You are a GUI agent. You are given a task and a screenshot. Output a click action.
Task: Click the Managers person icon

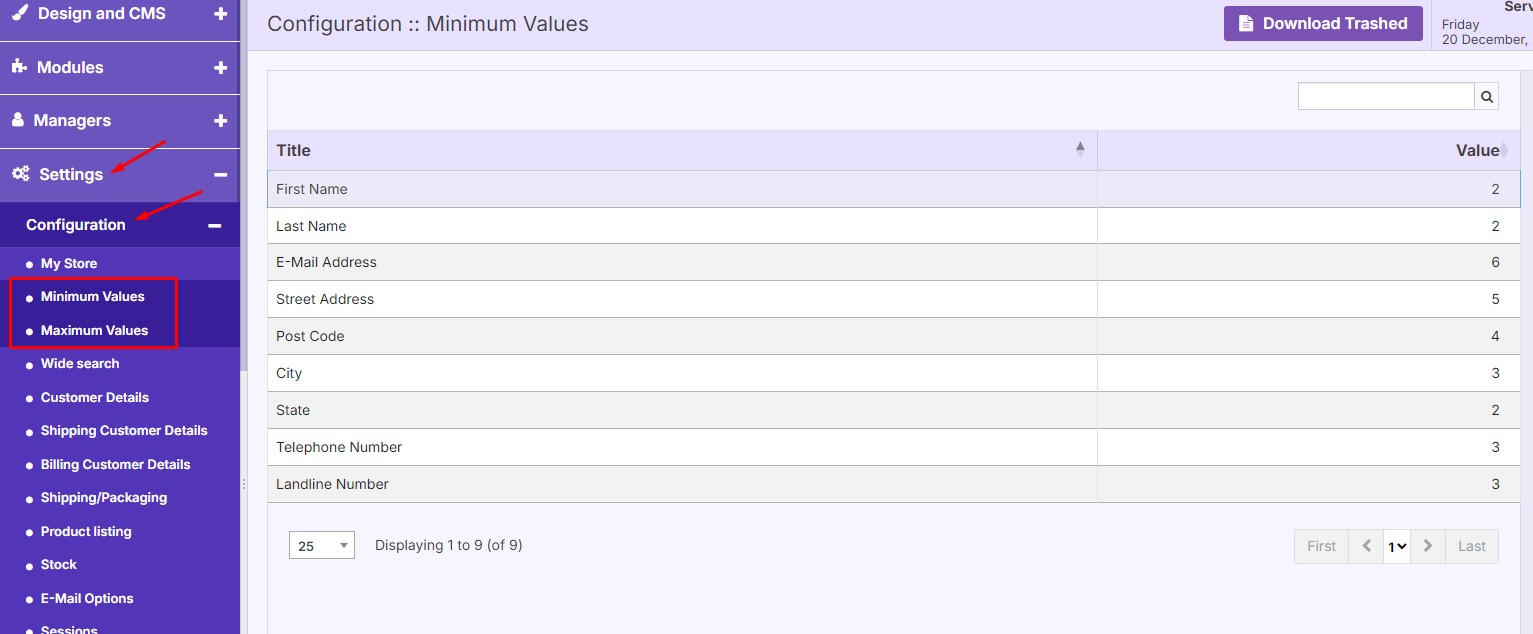click(18, 120)
